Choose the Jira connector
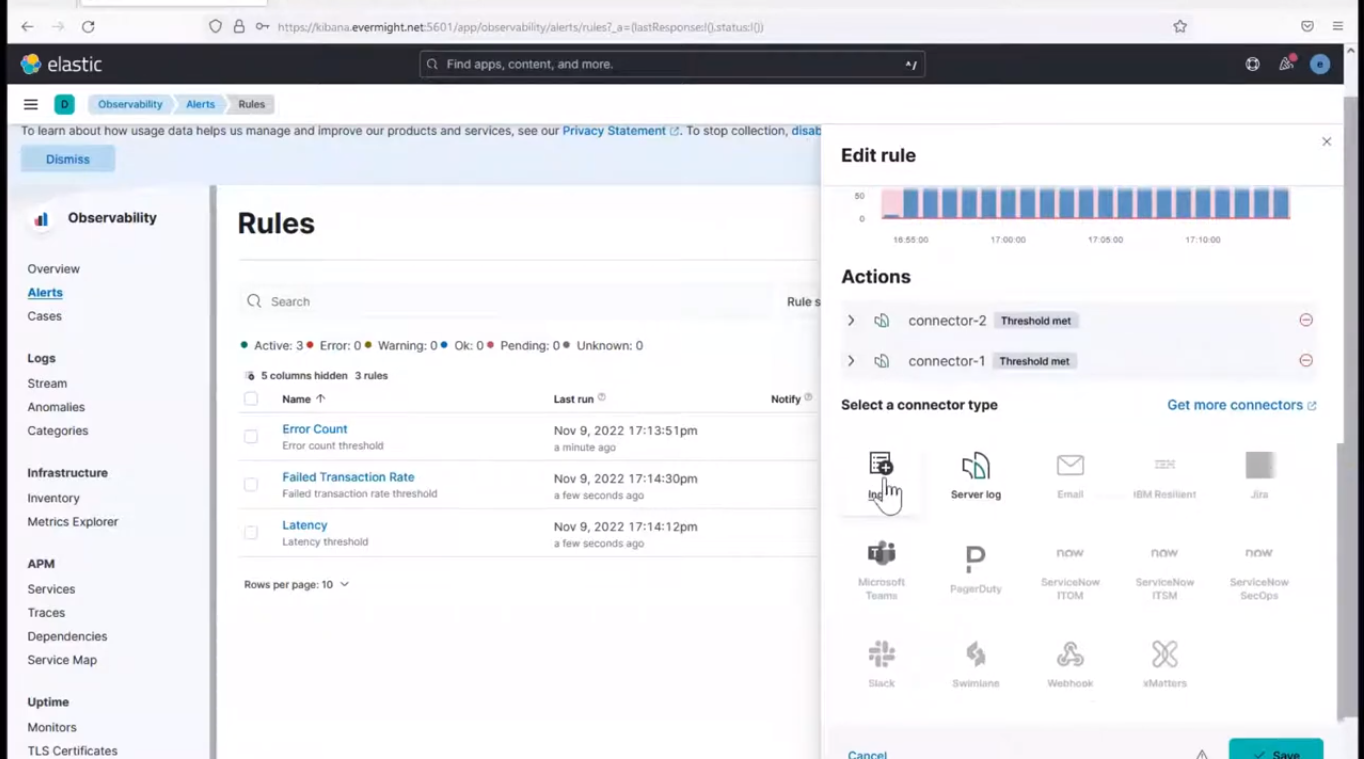Screen dimensions: 1364x759 [x=1259, y=476]
